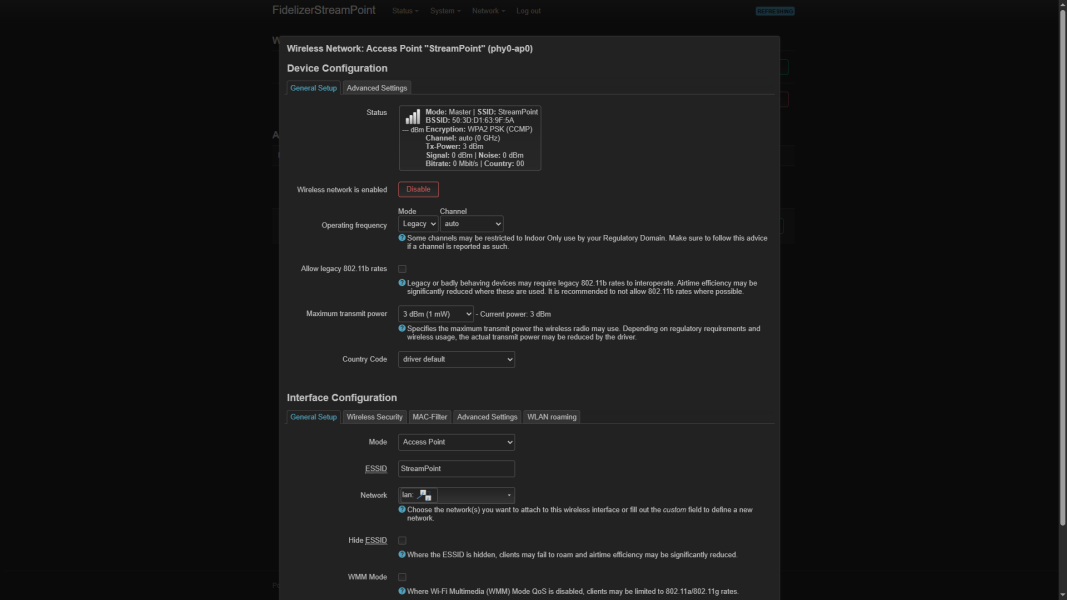Open the MAC-Filter tab

point(429,417)
